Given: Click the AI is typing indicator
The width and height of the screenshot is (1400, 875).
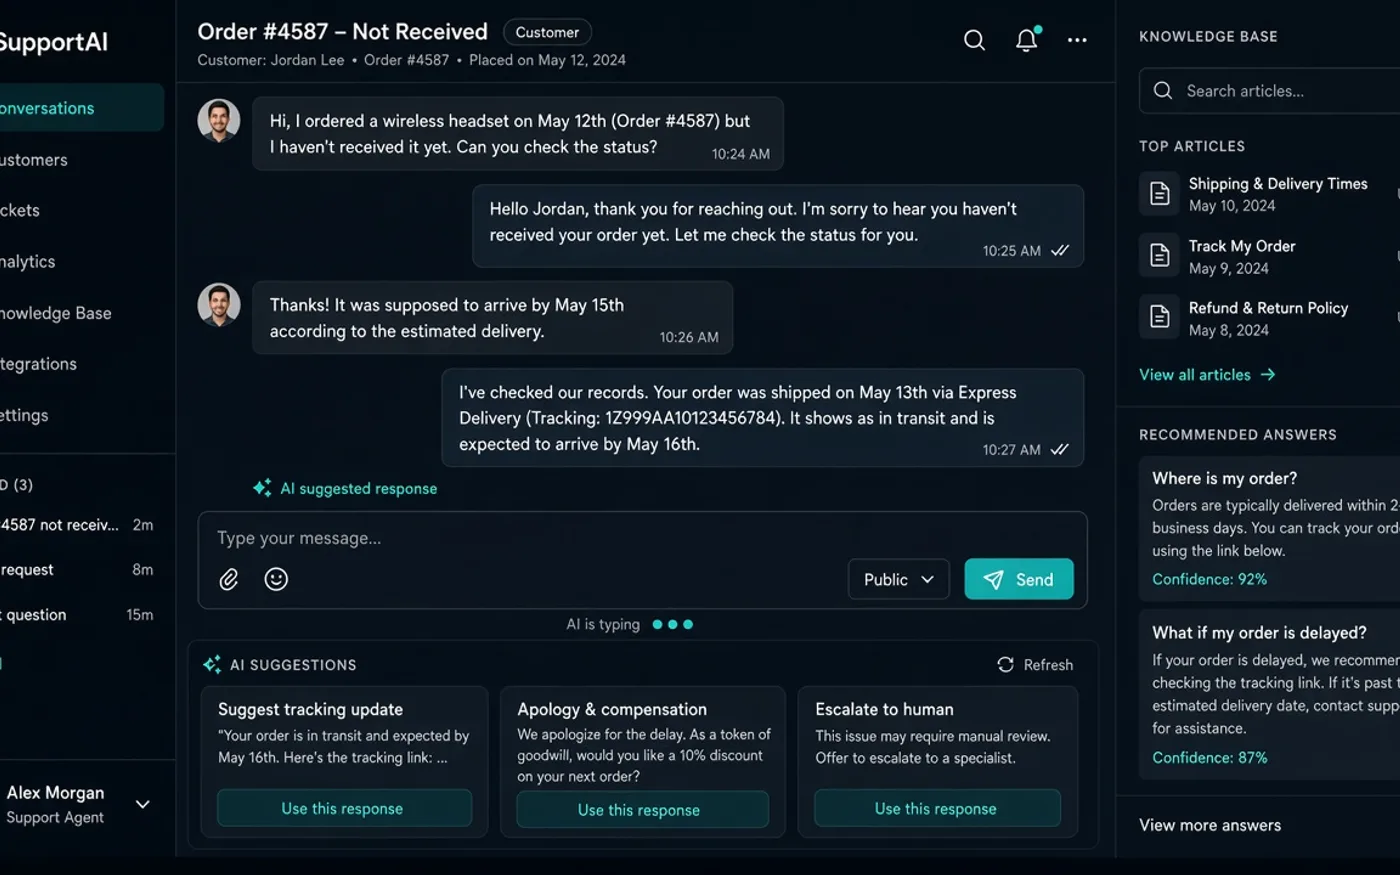Looking at the screenshot, I should pos(630,624).
